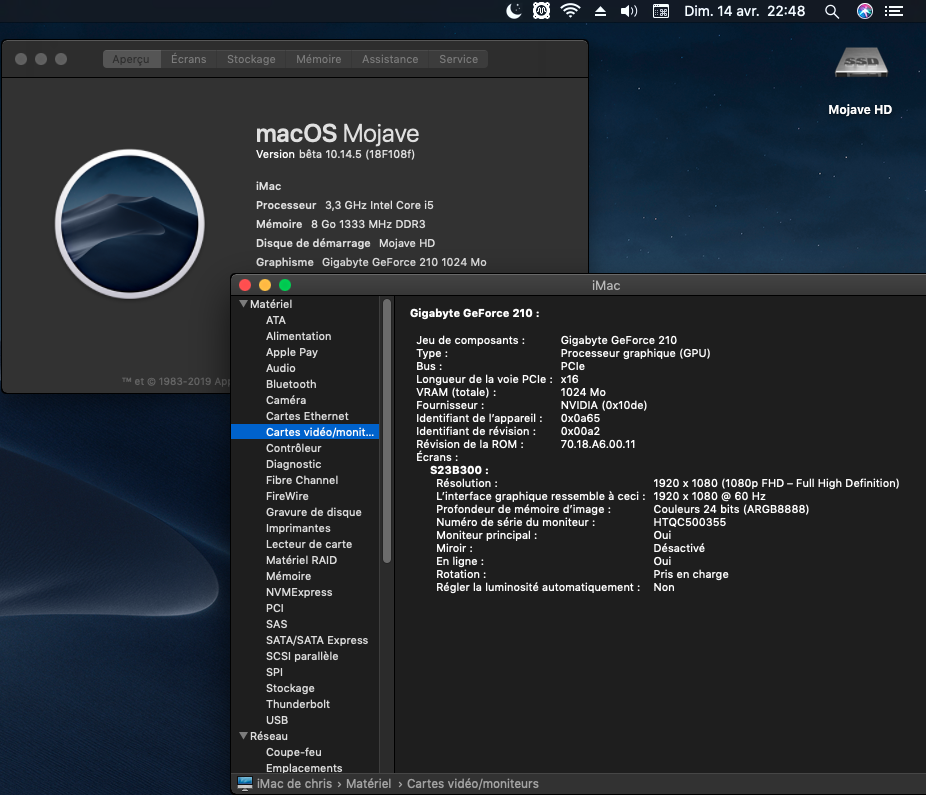926x795 pixels.
Task: Click iMac de chris in path bar
Action: coord(294,784)
